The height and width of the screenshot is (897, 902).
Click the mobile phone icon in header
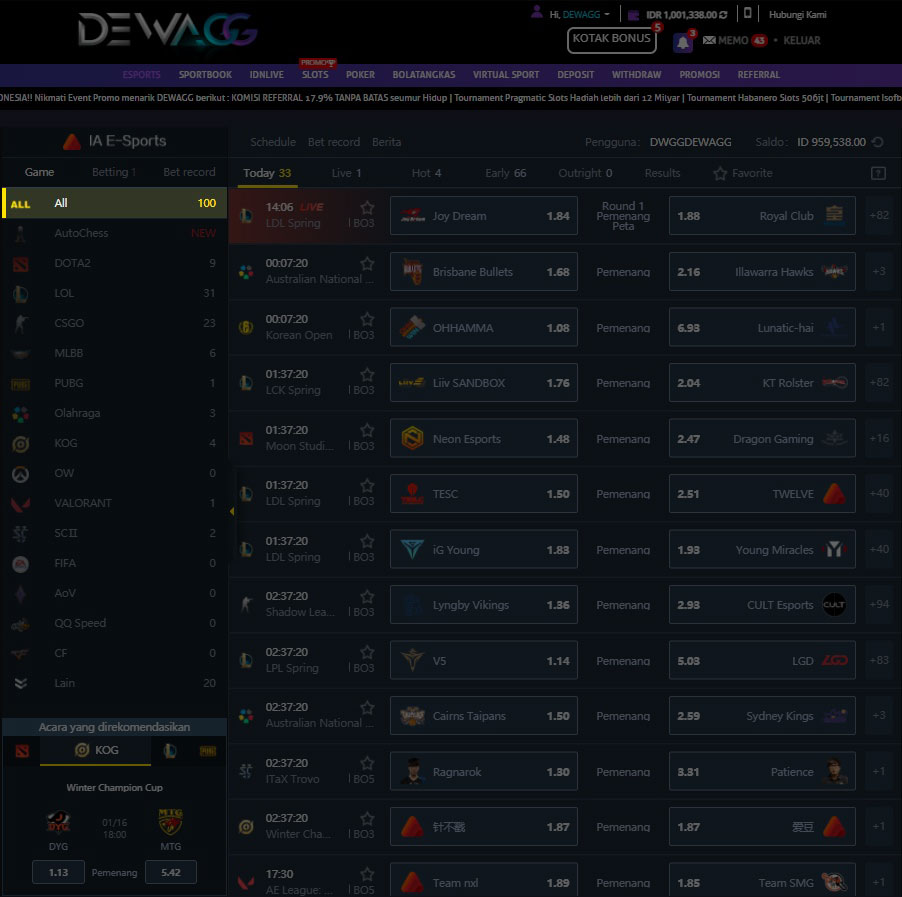point(747,13)
